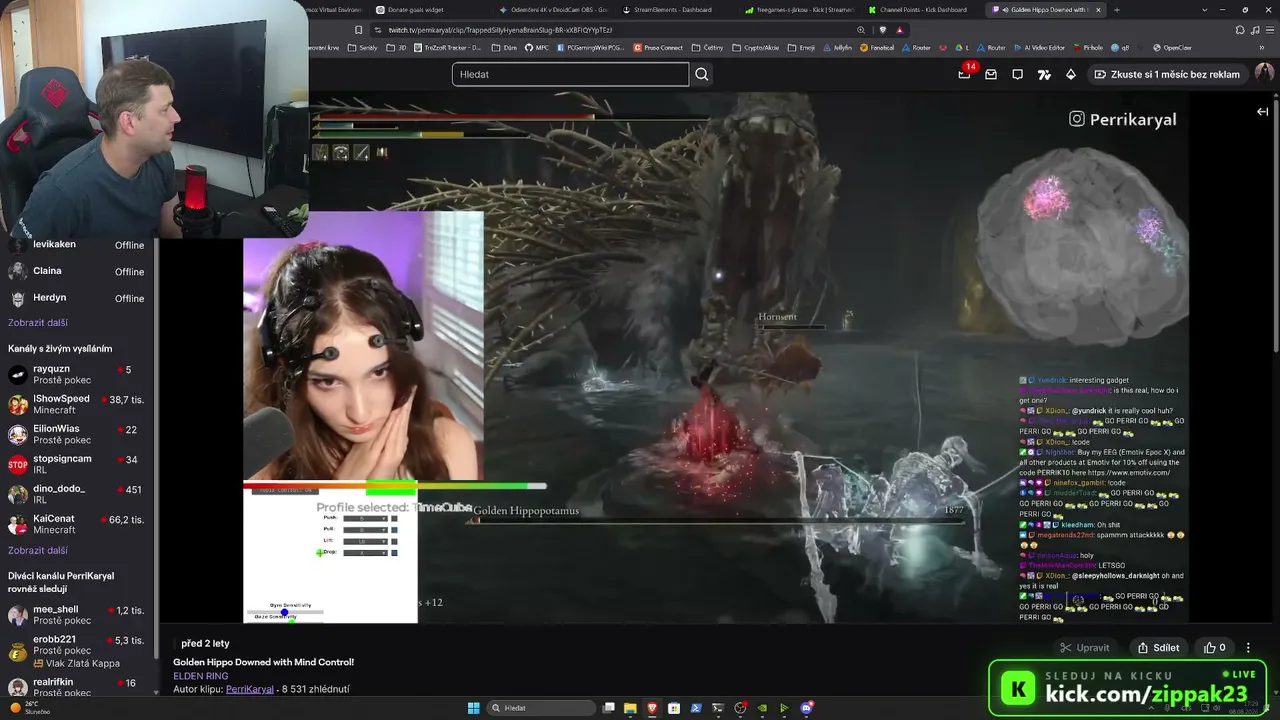Open File Explorer from the taskbar
Screen dimensions: 1280x720
pos(630,708)
